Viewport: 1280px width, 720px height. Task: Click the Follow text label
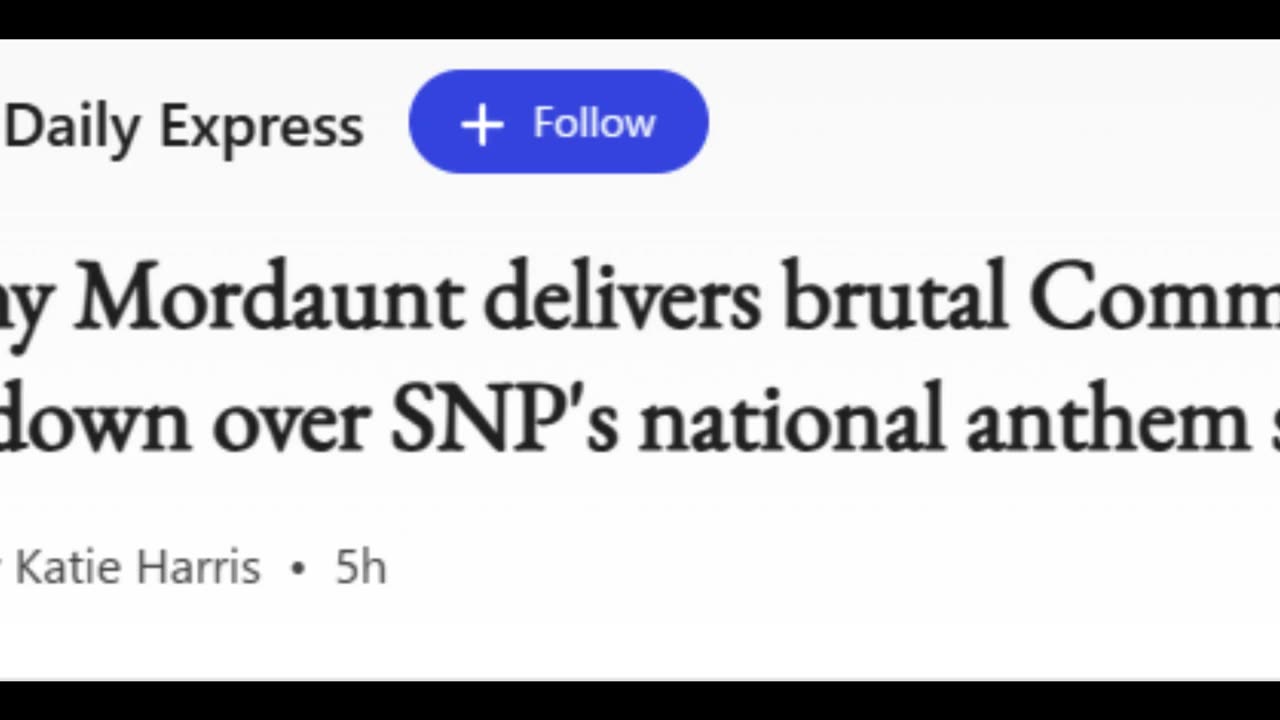[x=594, y=123]
